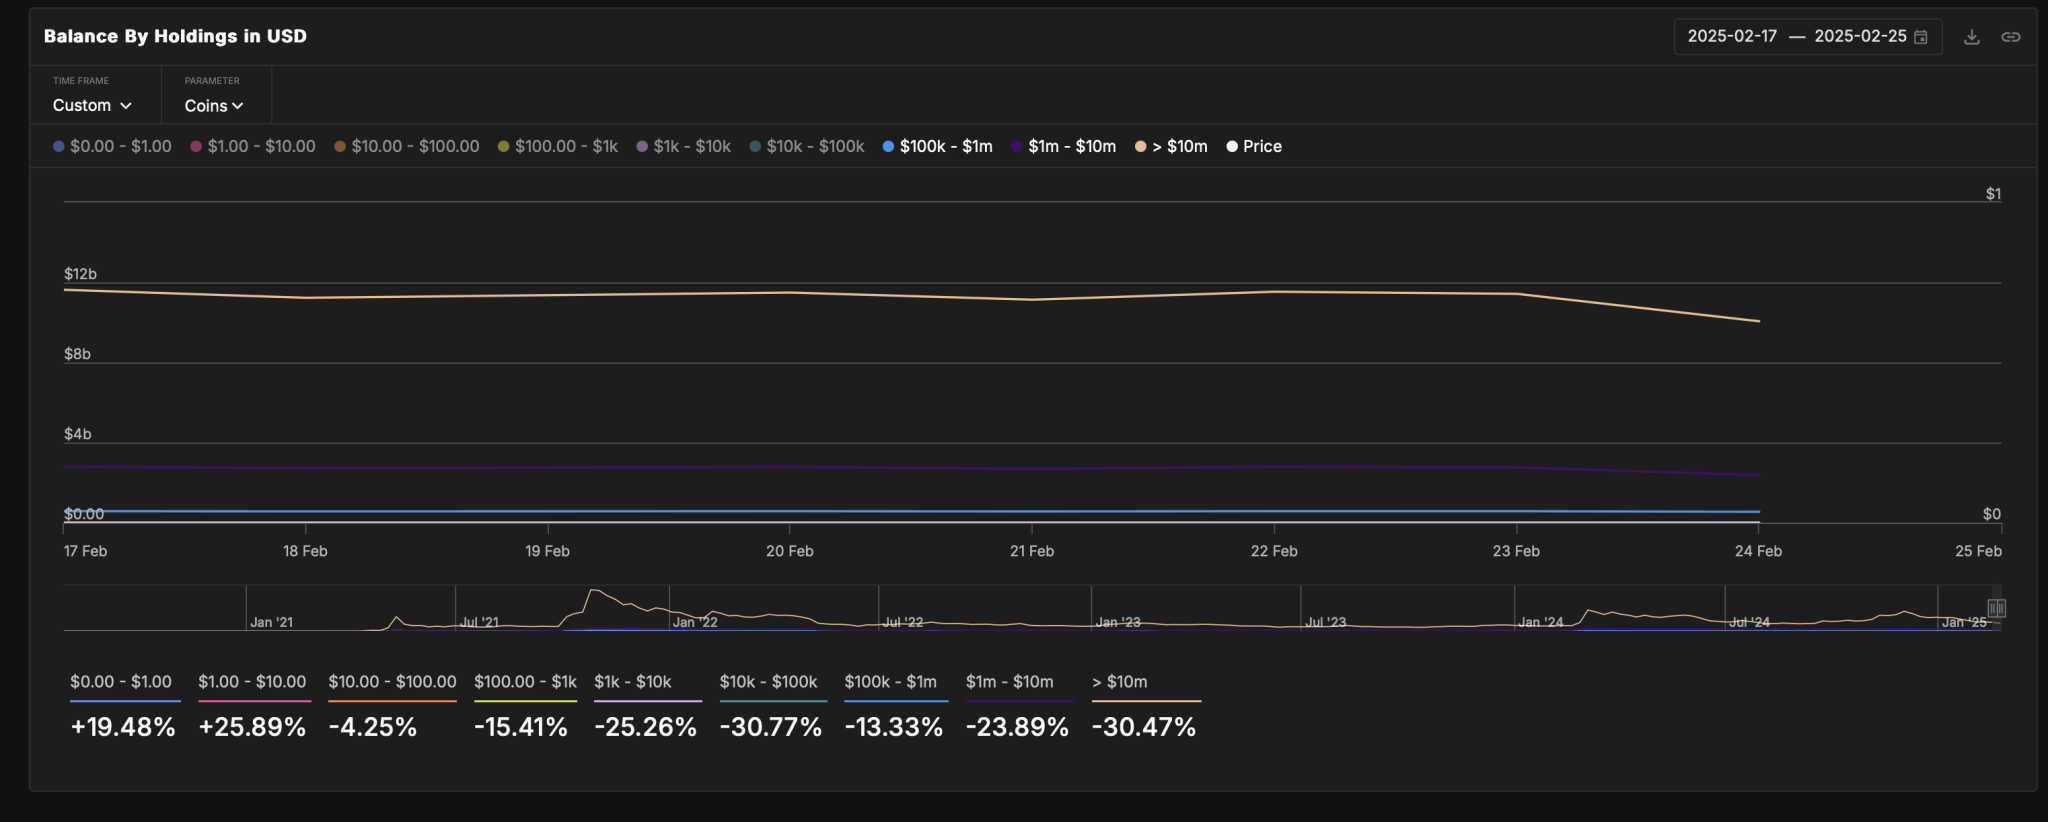Toggle the $0.00 - $1.00 legend series
This screenshot has height=822, width=2048.
pos(112,146)
